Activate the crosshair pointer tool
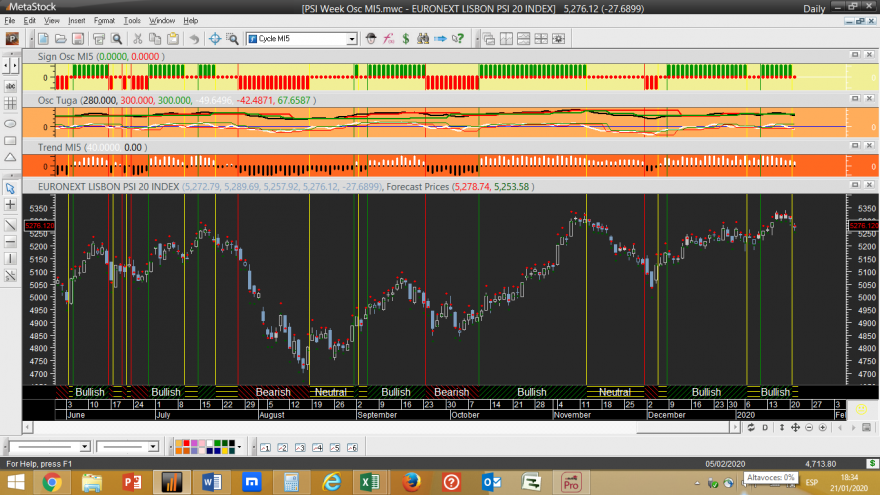Viewport: 880px width, 495px height. pos(215,39)
